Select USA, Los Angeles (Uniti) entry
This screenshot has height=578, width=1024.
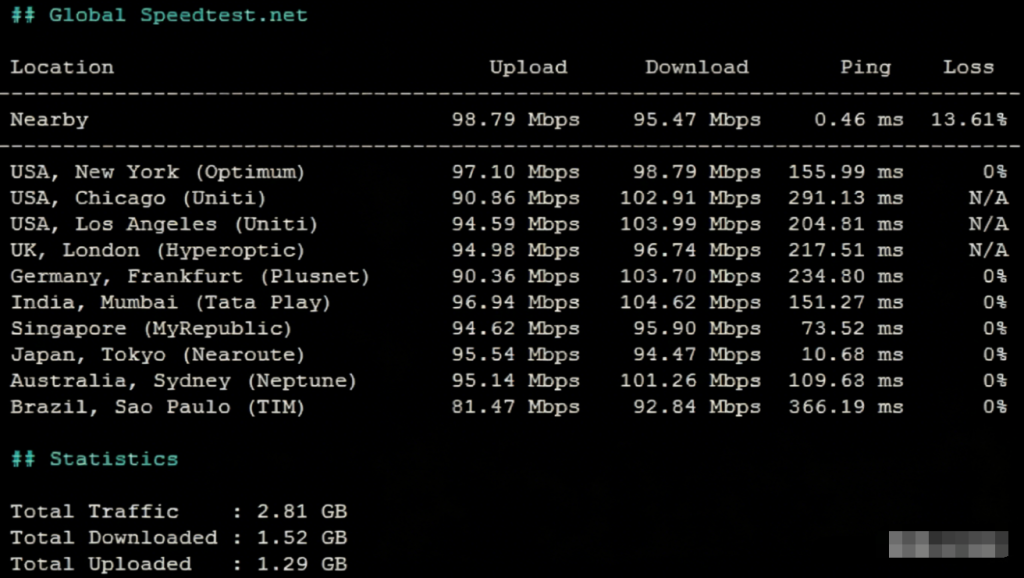(164, 224)
